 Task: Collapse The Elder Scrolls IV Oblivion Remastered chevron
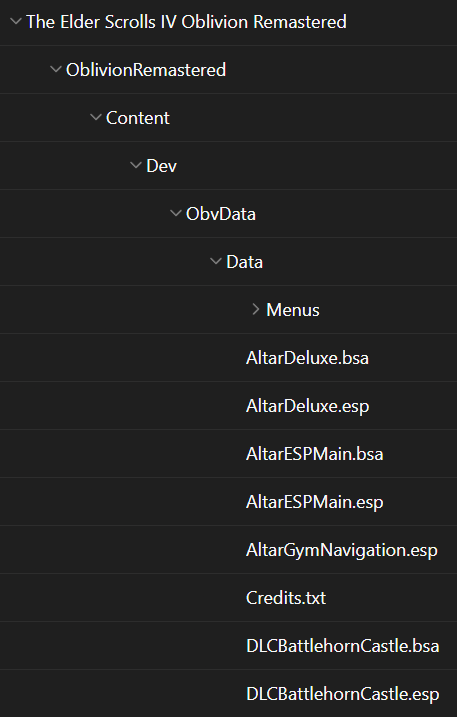coord(16,21)
